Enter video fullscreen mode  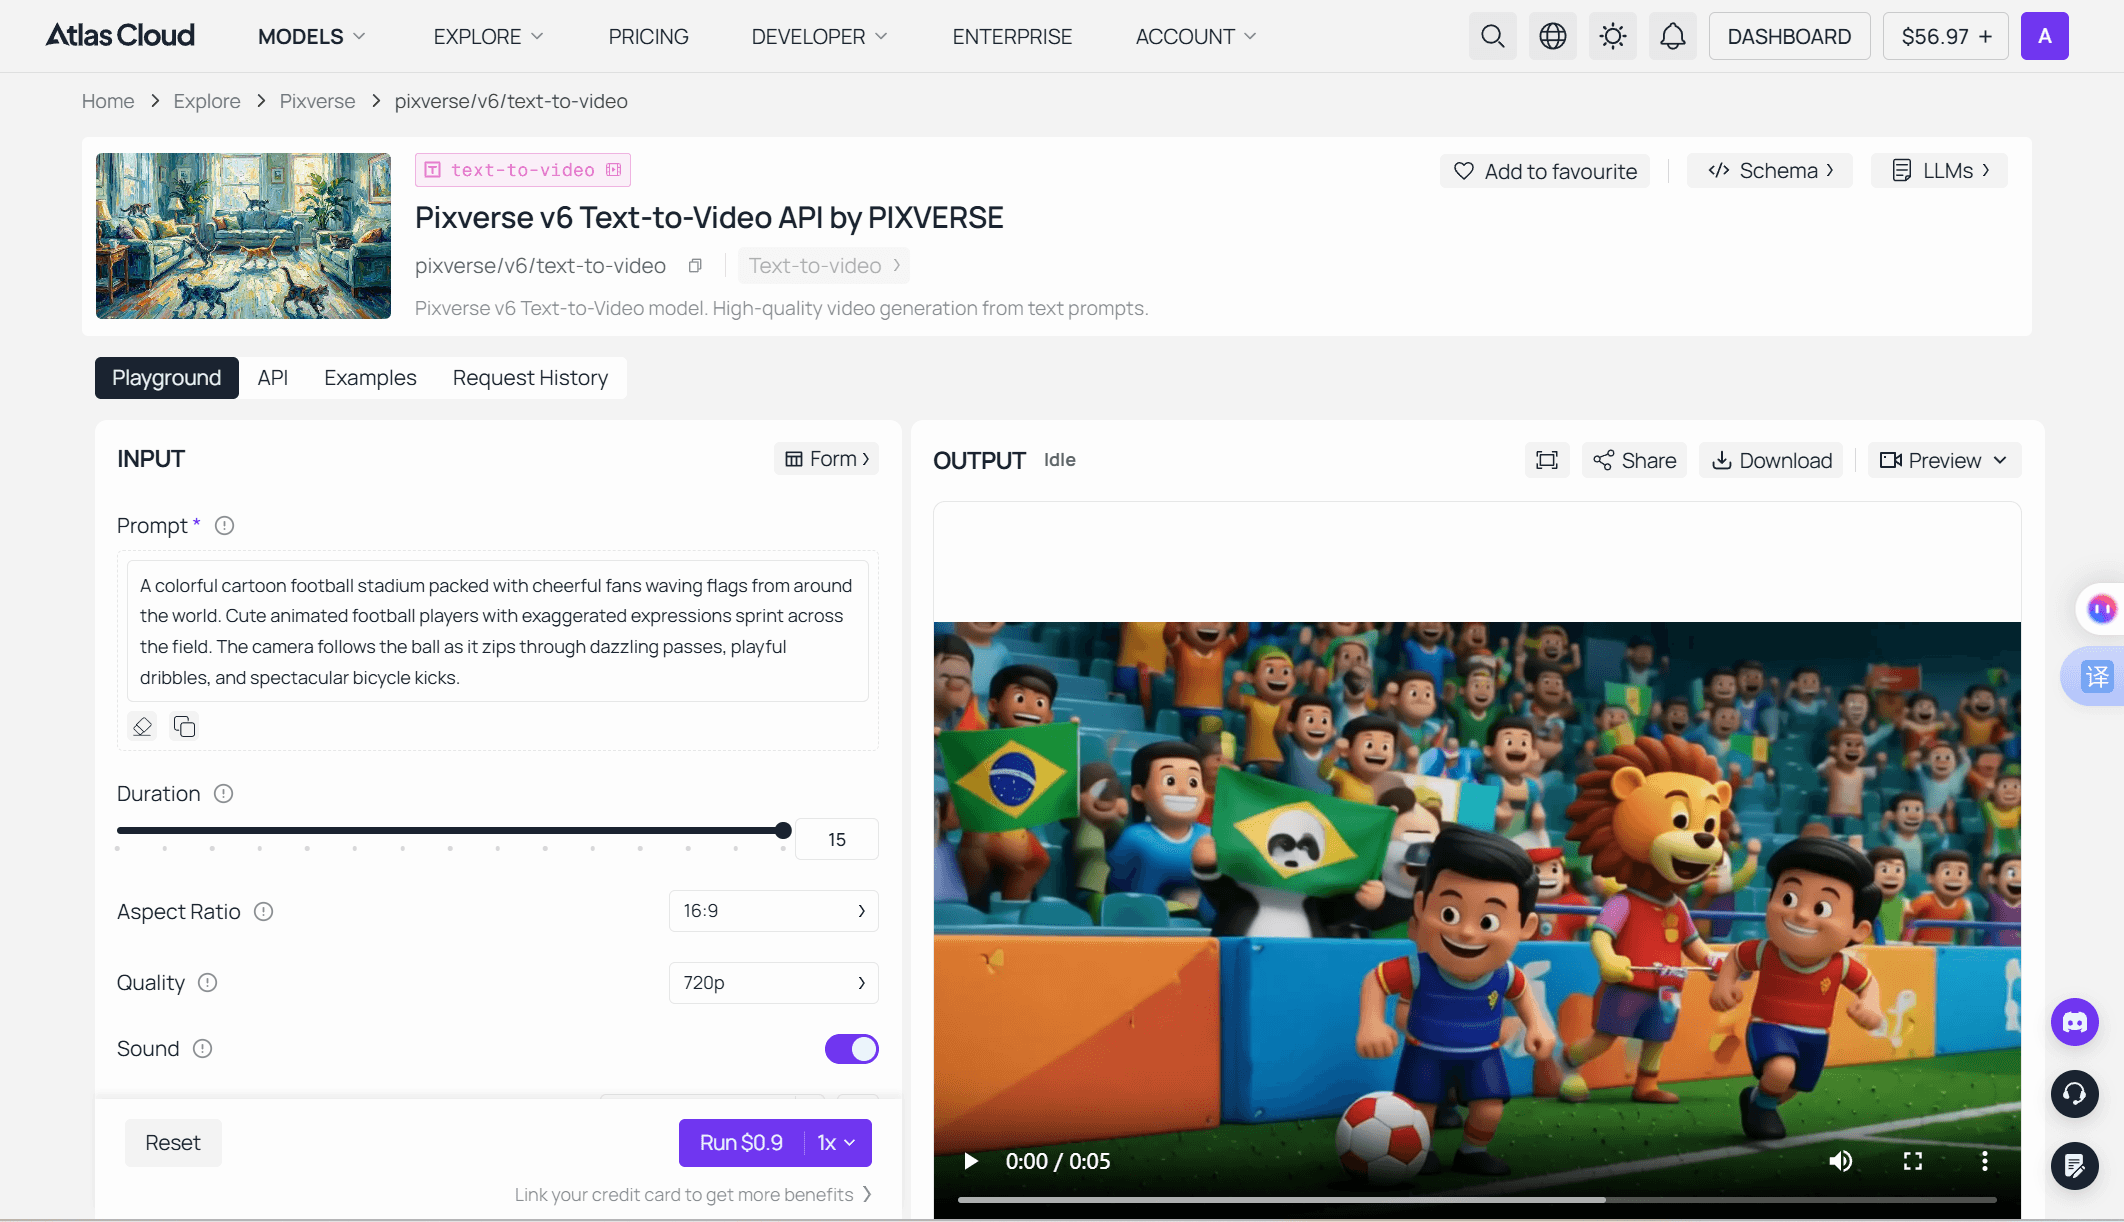point(1913,1161)
